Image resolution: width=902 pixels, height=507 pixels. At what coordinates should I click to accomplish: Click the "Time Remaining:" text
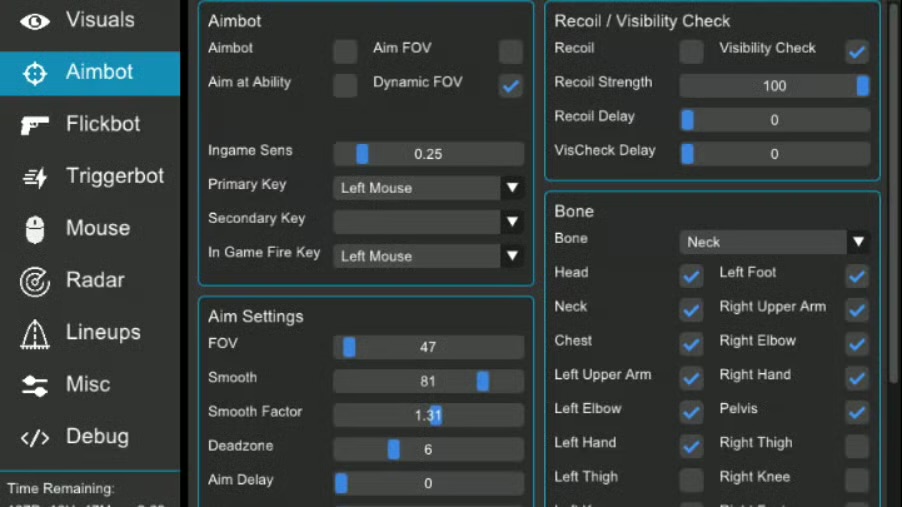(60, 489)
